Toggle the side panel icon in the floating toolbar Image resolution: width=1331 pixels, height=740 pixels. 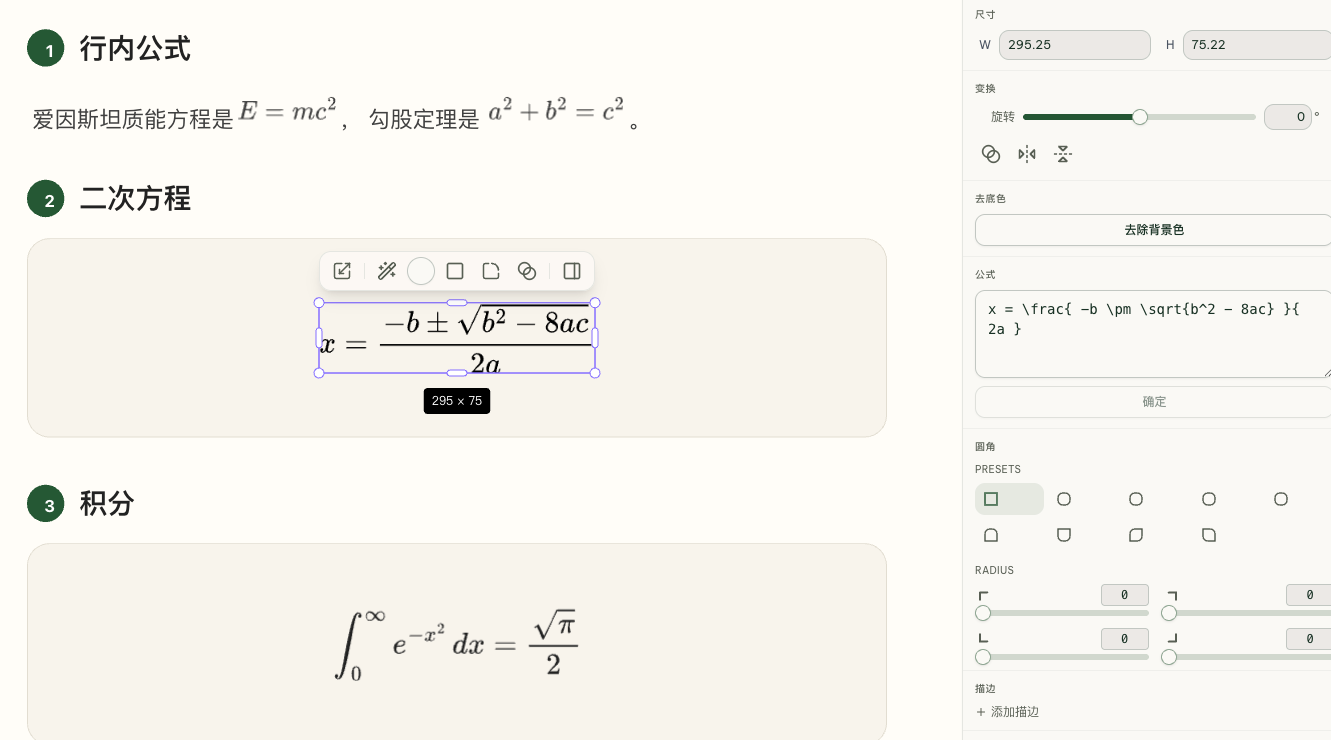tap(572, 271)
